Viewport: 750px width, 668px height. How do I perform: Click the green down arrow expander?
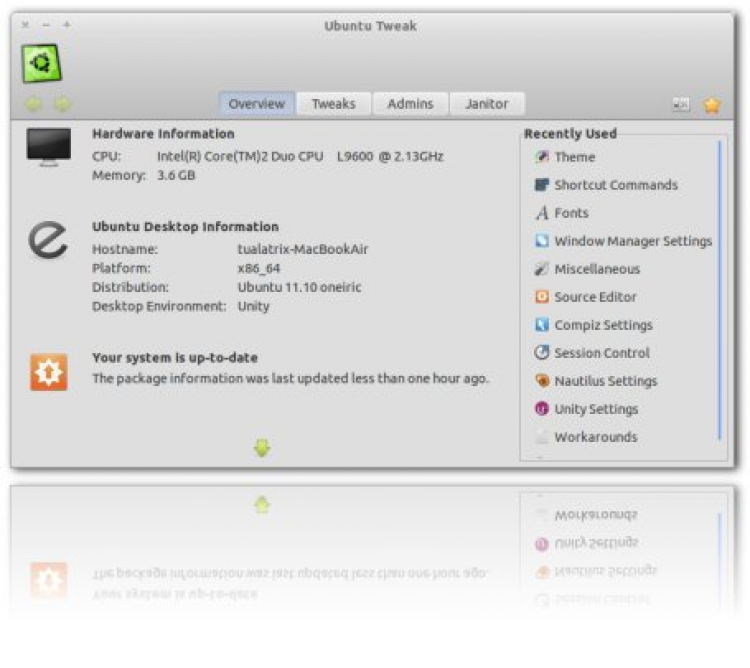click(262, 448)
